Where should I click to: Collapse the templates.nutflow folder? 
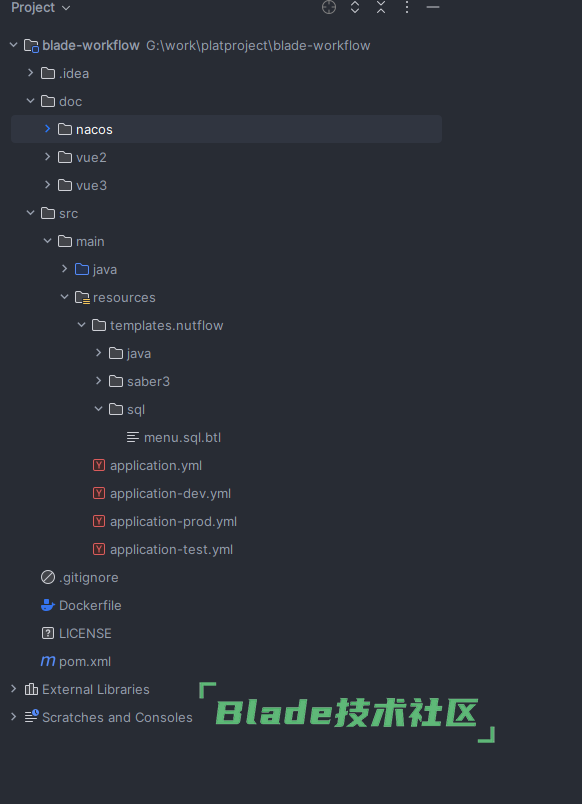pyautogui.click(x=82, y=325)
